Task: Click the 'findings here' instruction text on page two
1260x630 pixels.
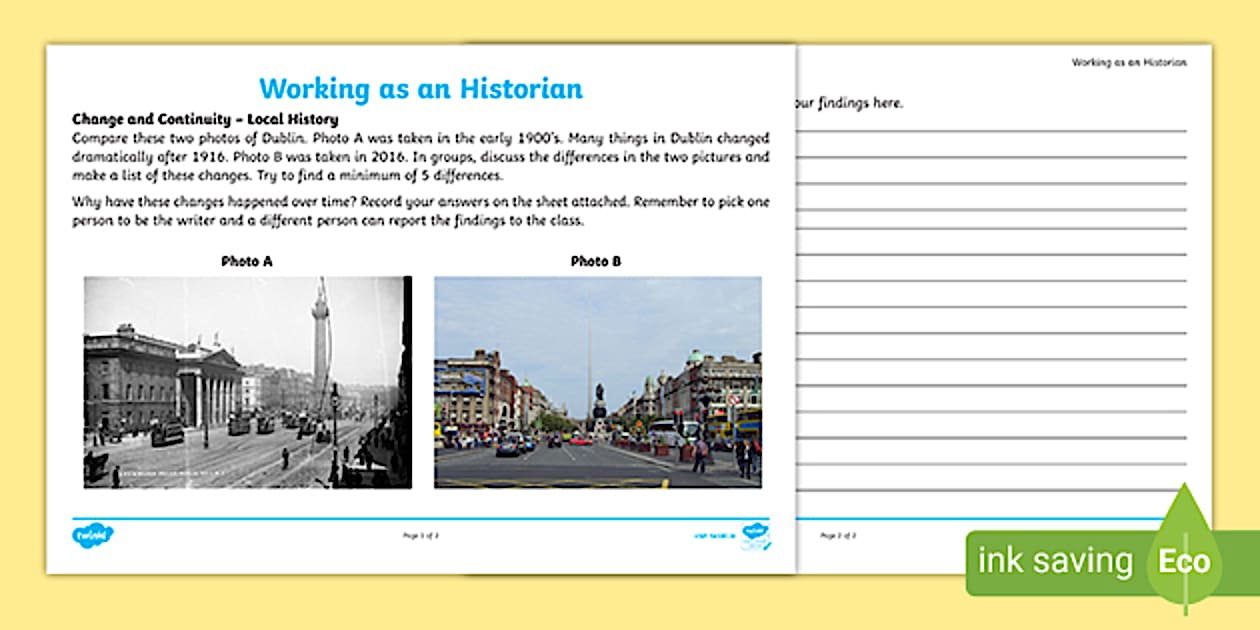Action: pos(848,102)
